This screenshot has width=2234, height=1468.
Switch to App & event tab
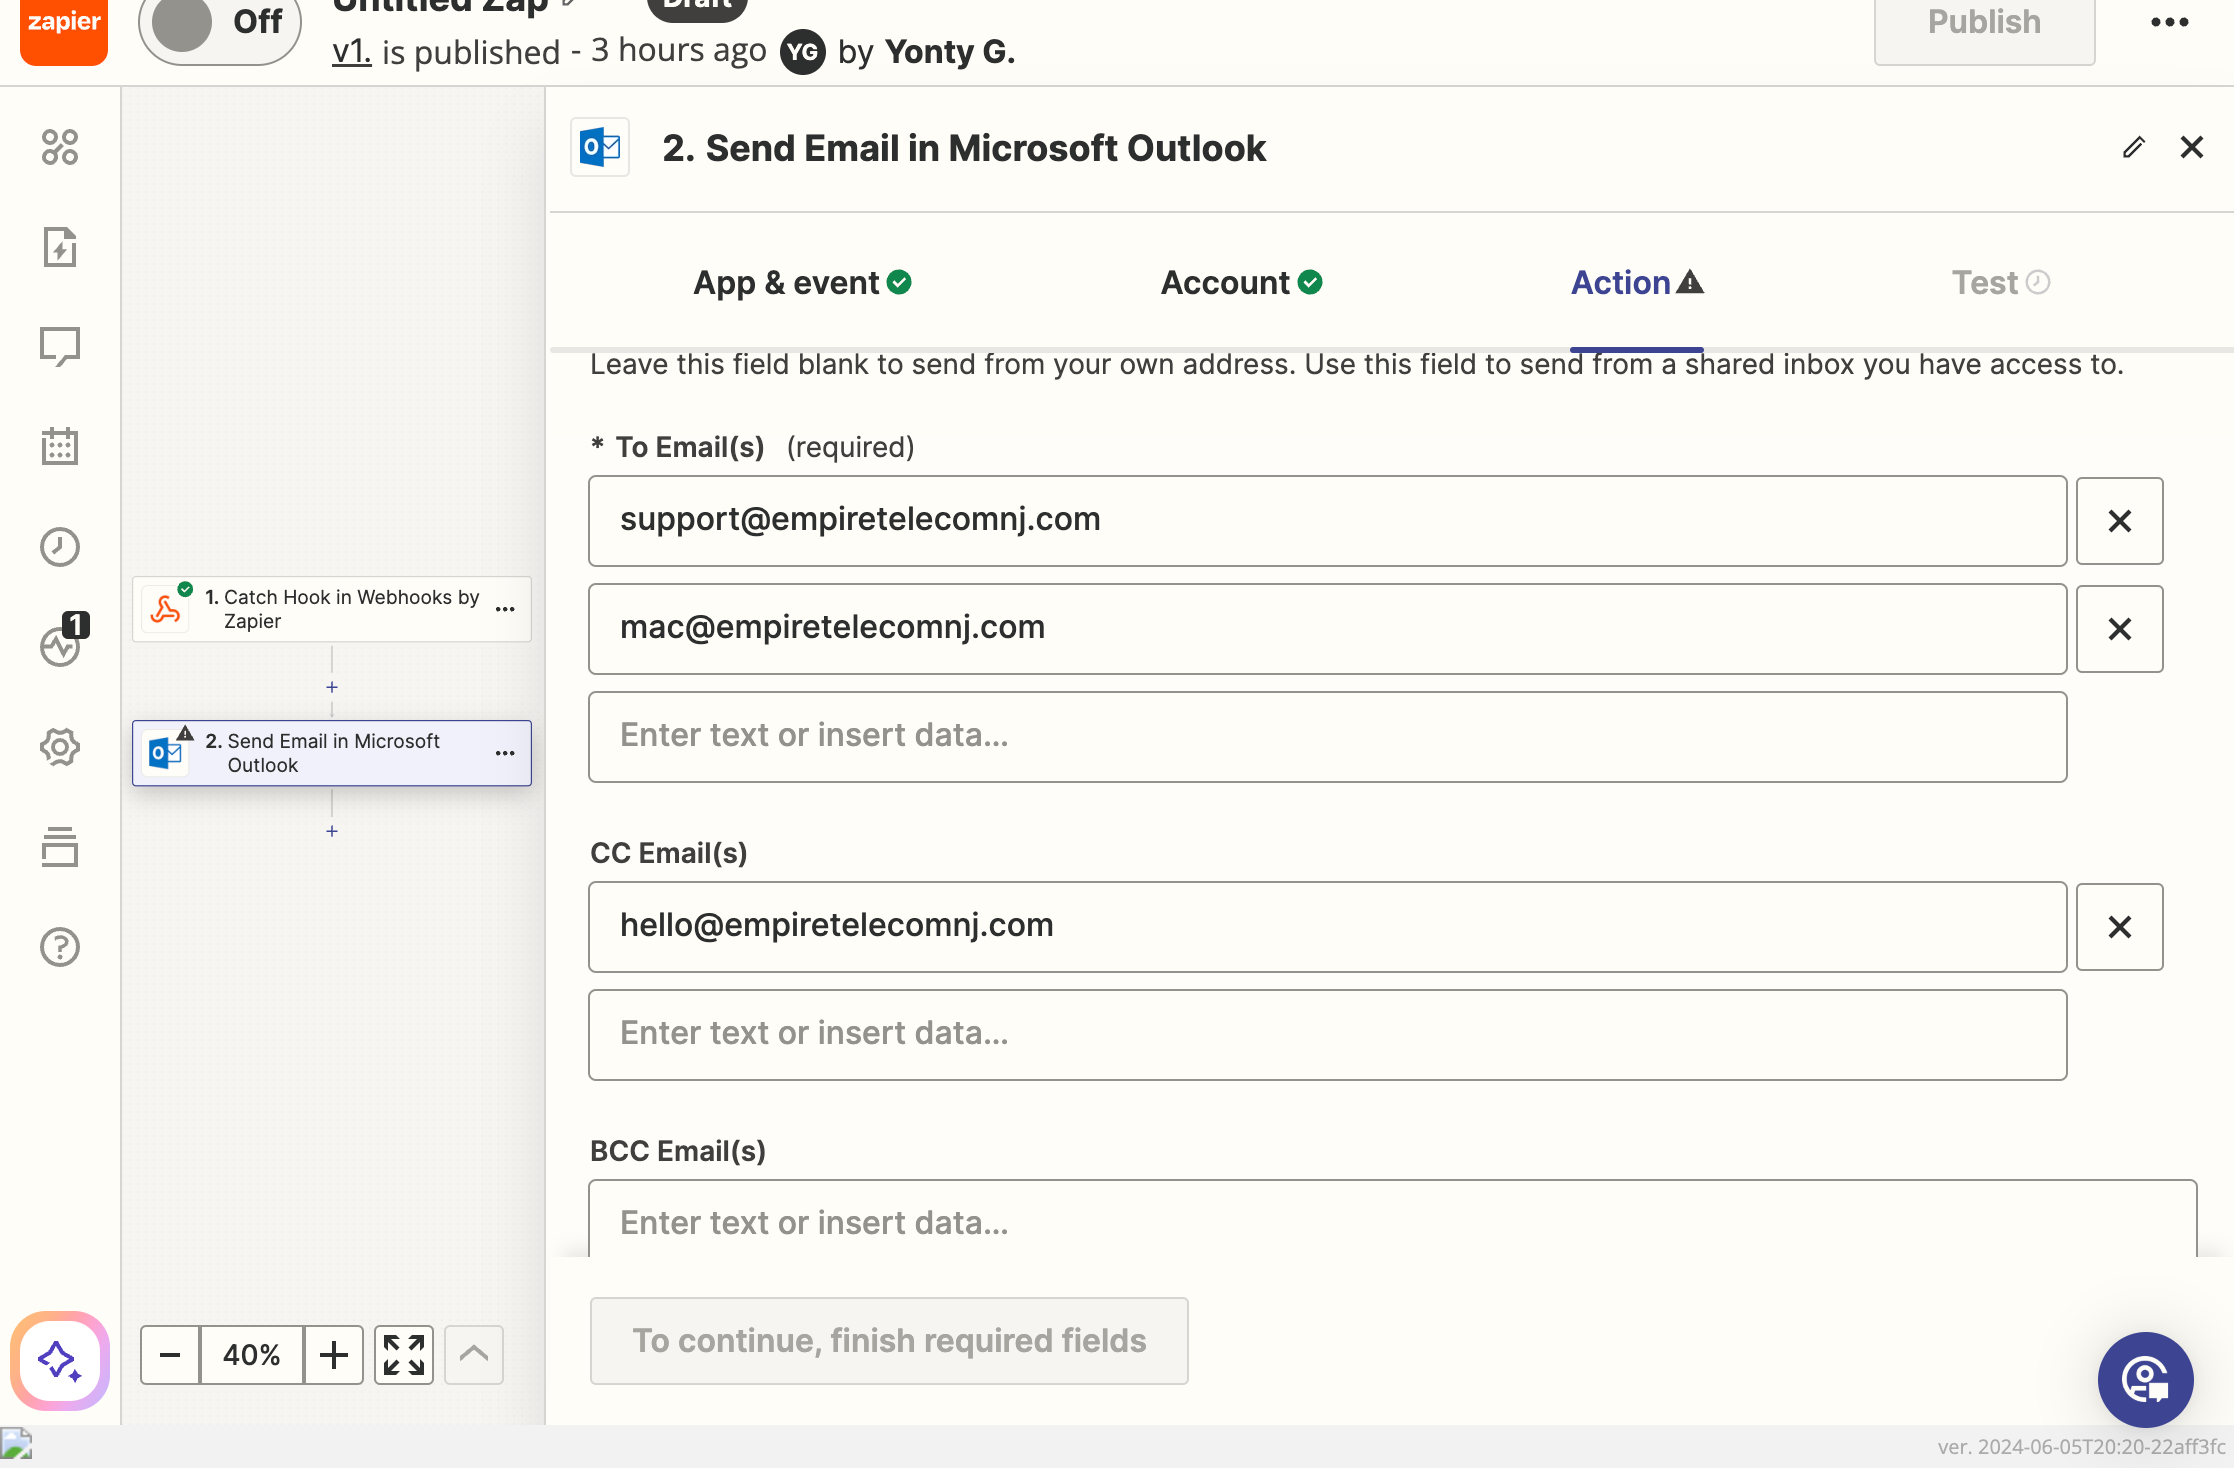[x=802, y=283]
